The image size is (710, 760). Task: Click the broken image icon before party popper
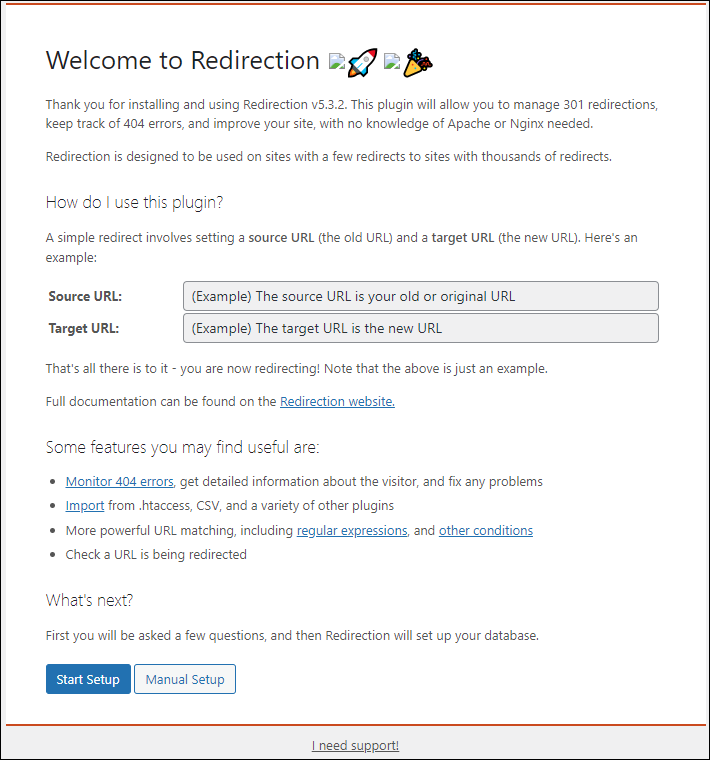pos(392,61)
